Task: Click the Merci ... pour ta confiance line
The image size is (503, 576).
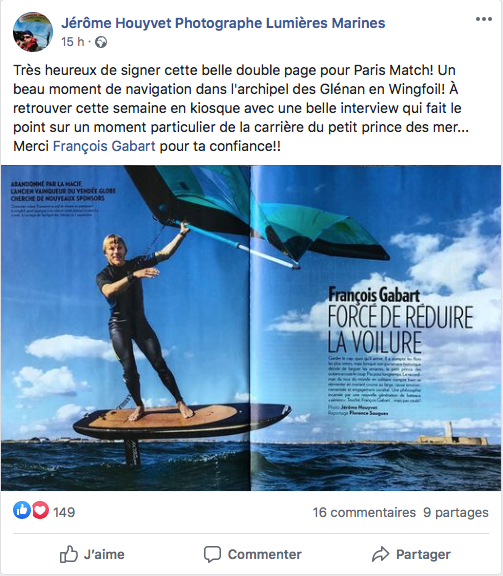Action: [147, 146]
